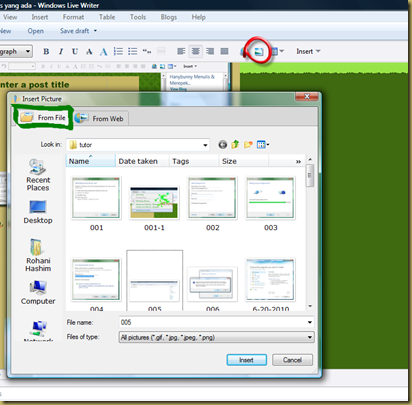The image size is (412, 405).
Task: Open the File name dropdown list
Action: pyautogui.click(x=310, y=322)
